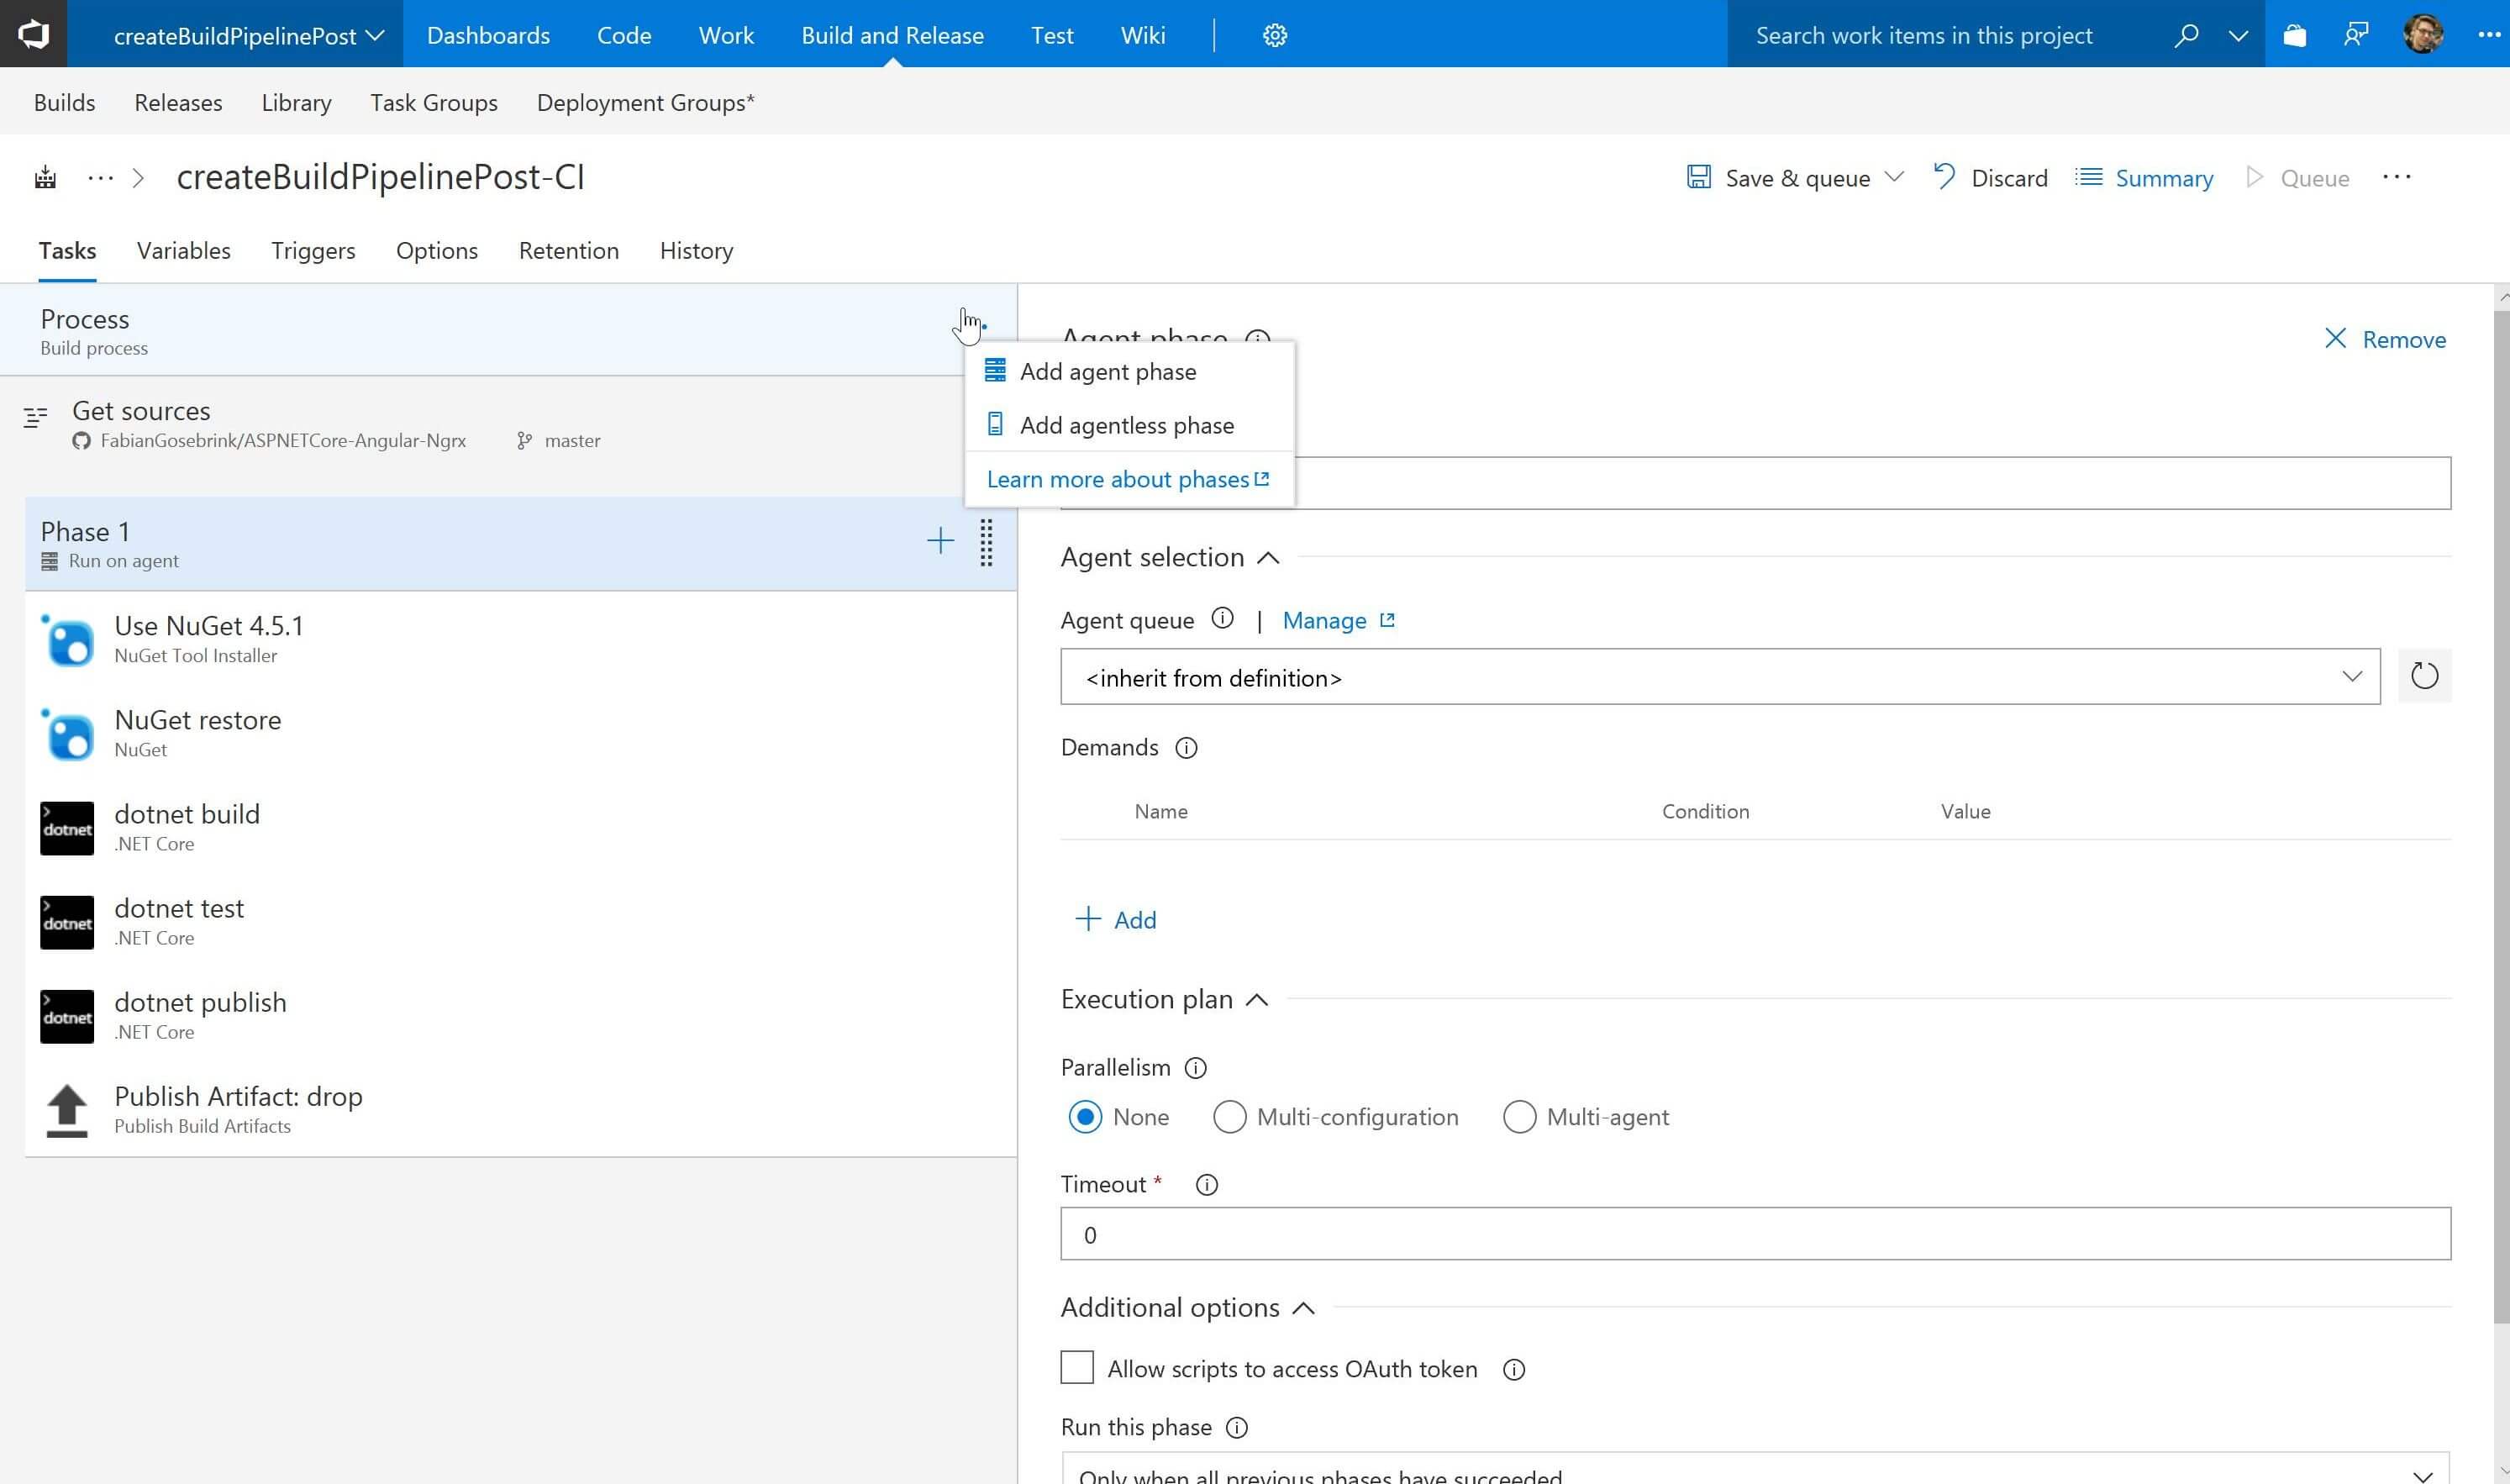Select the Multi-configuration parallelism option
The image size is (2510, 1484).
(1229, 1117)
